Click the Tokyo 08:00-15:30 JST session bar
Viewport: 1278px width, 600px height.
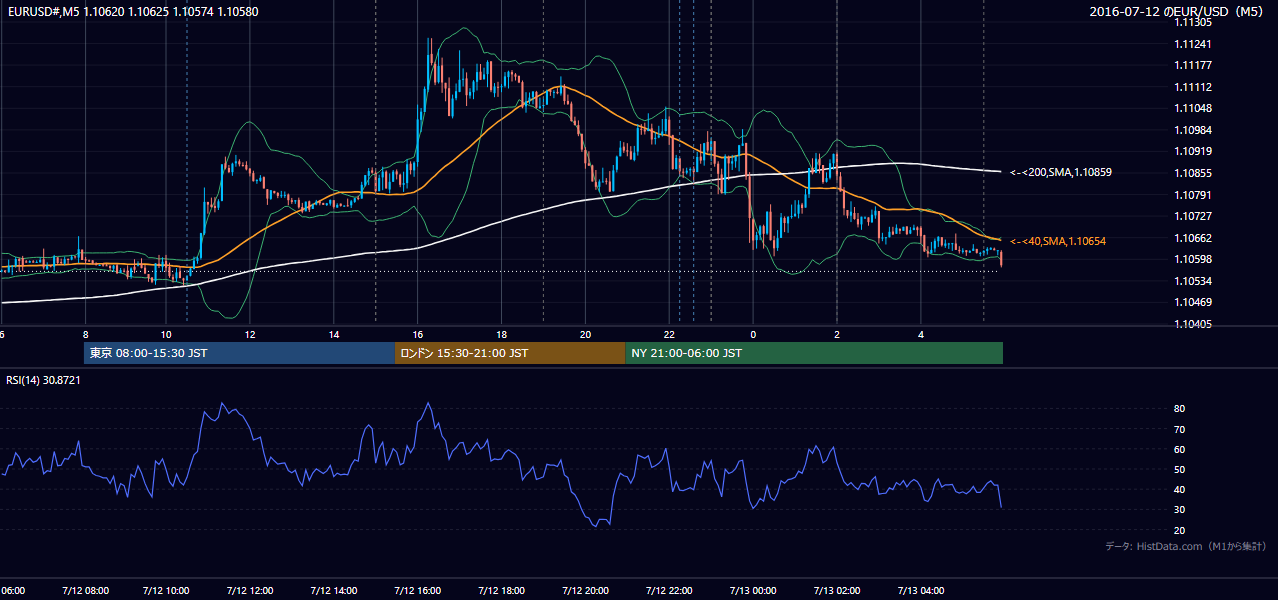pos(240,353)
